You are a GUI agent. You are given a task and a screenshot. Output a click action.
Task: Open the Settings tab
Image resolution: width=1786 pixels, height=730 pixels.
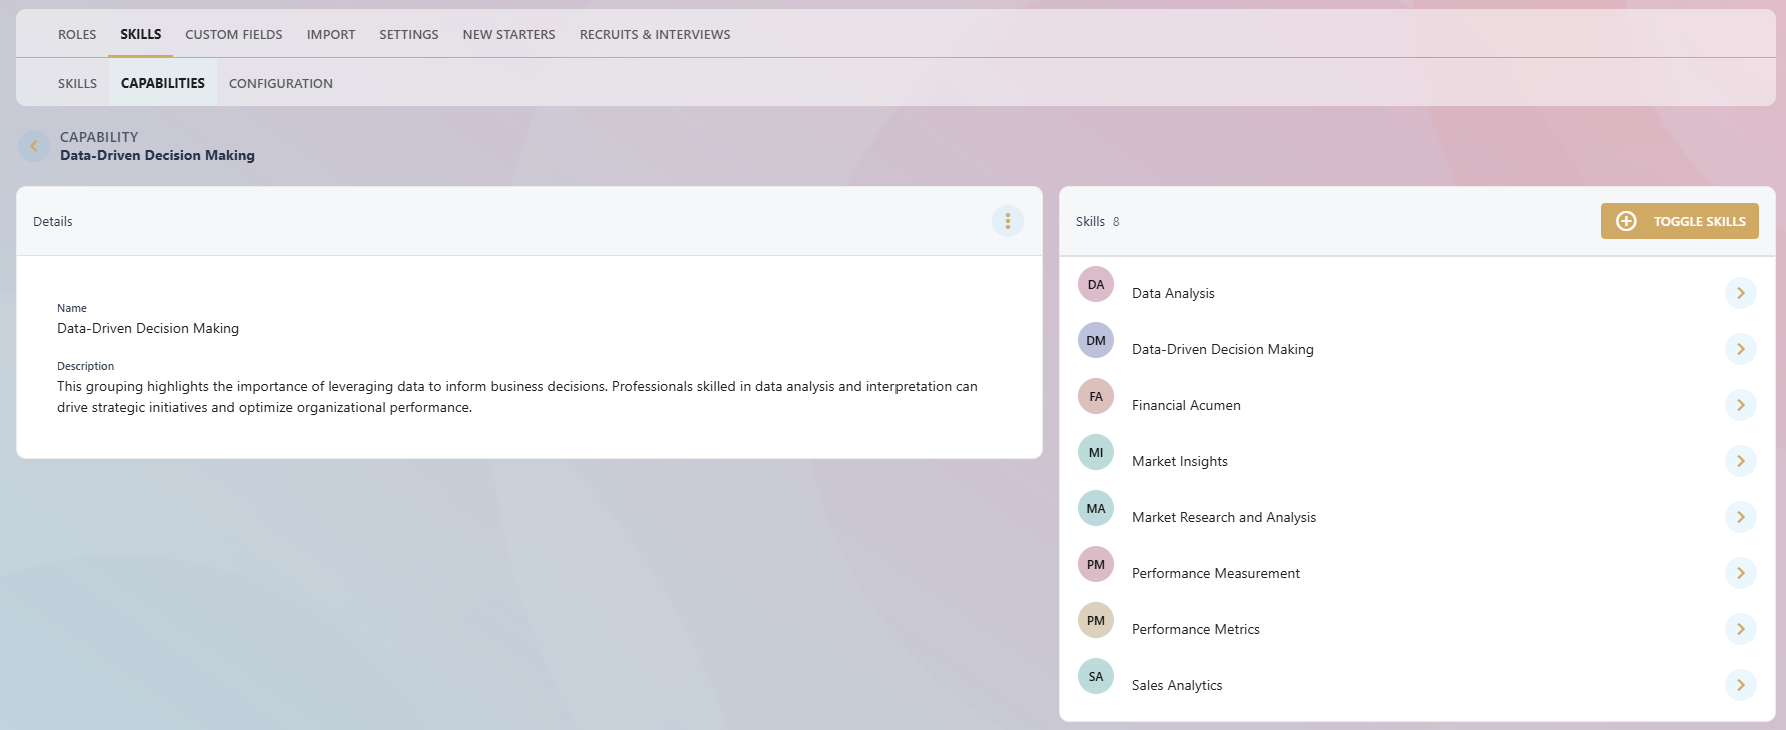click(409, 34)
